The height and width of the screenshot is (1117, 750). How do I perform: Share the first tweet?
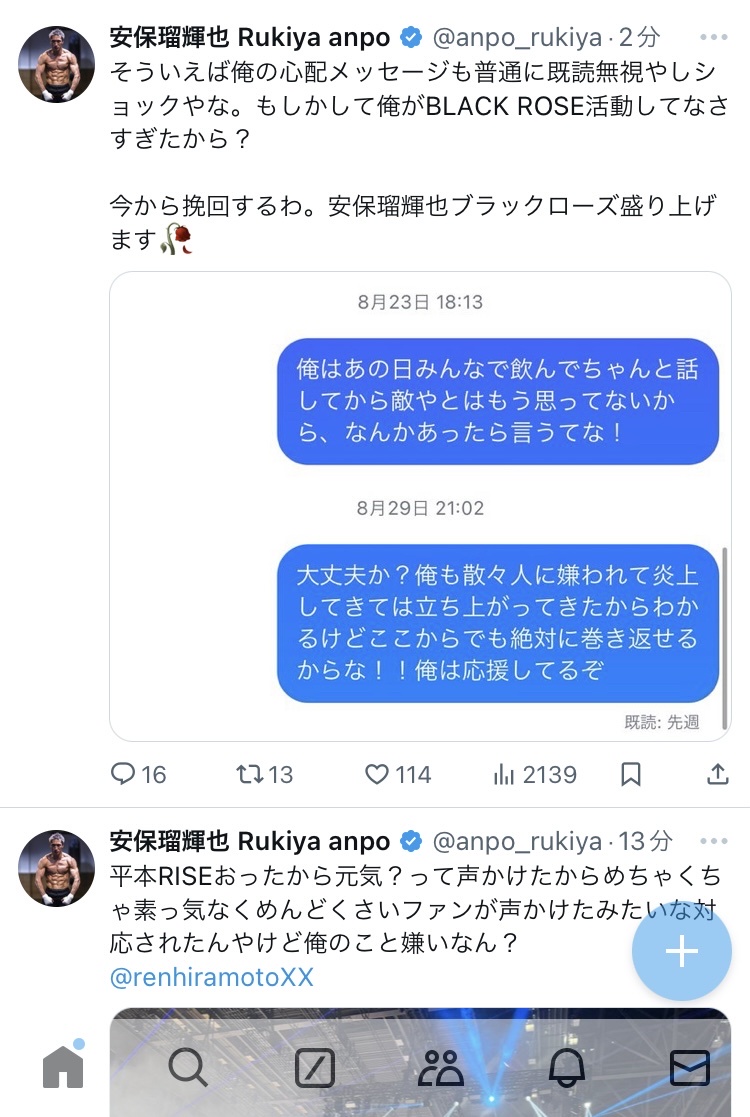pyautogui.click(x=717, y=774)
